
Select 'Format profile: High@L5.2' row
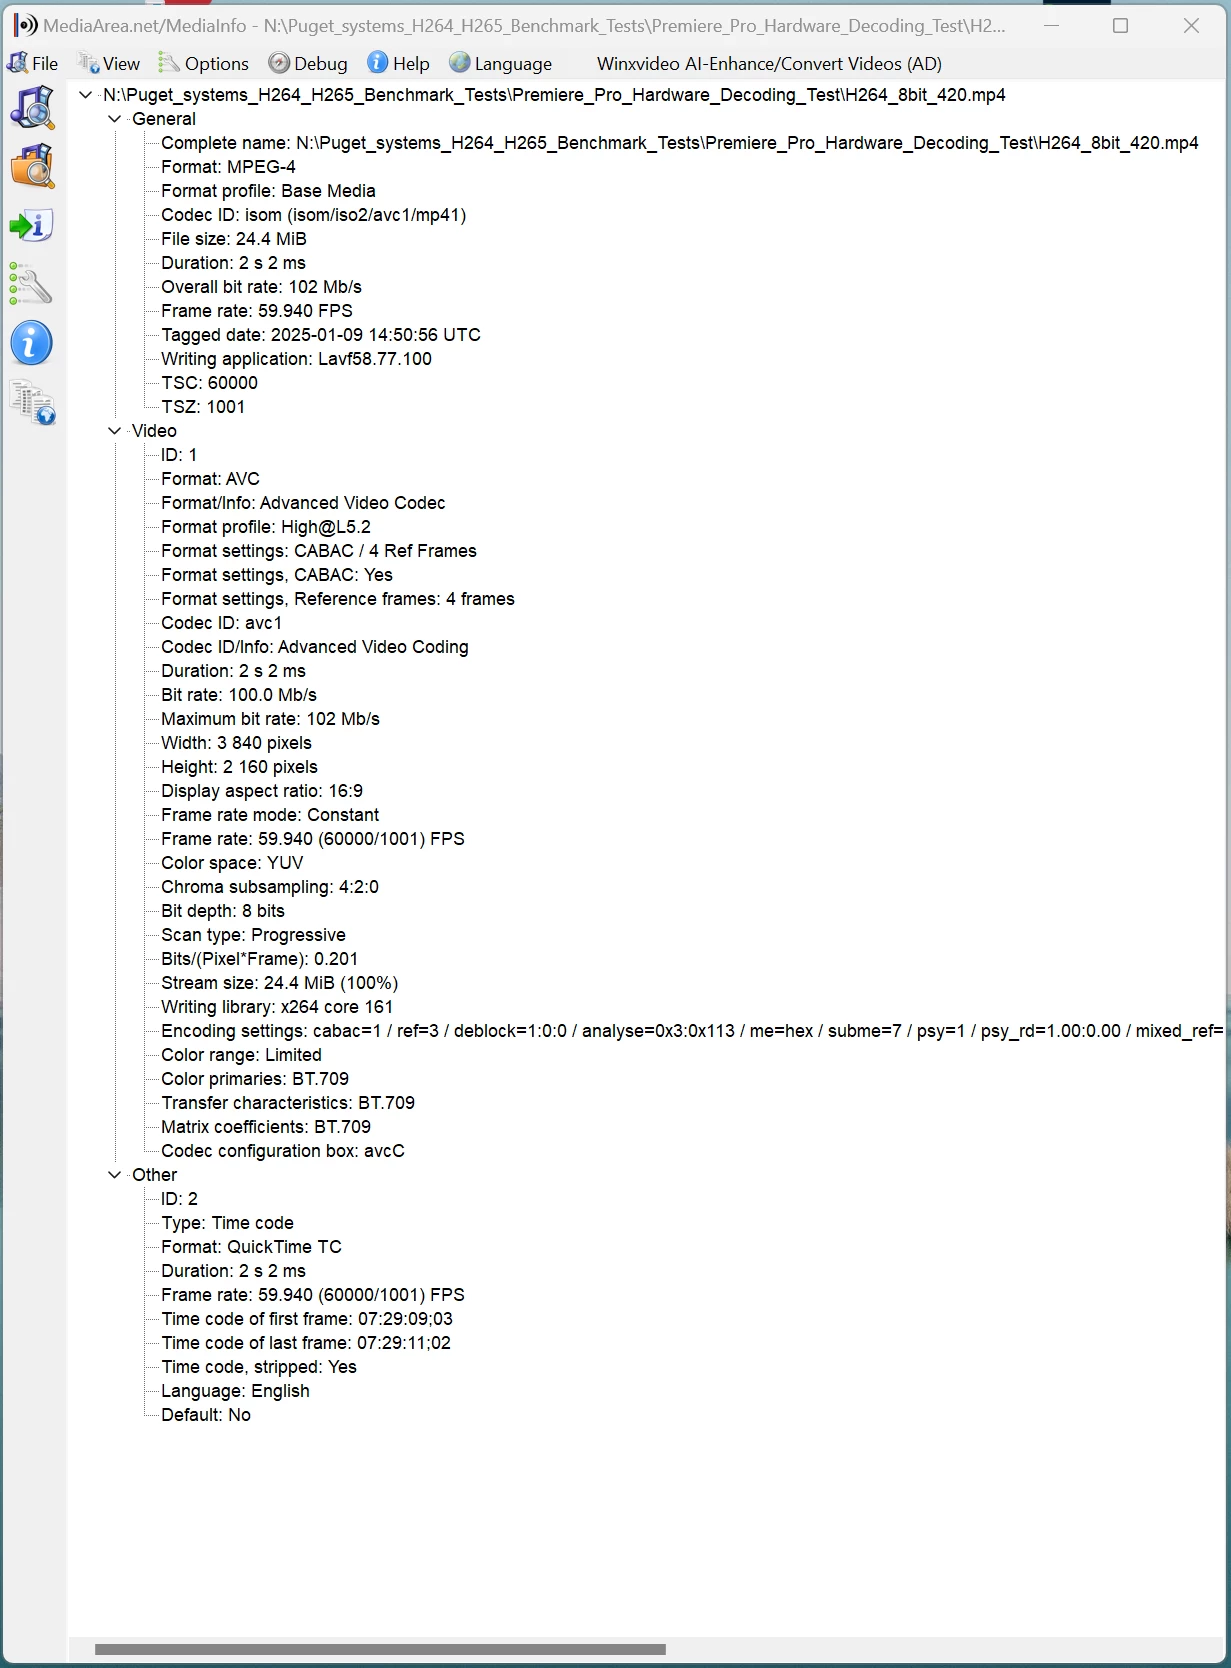coord(266,527)
